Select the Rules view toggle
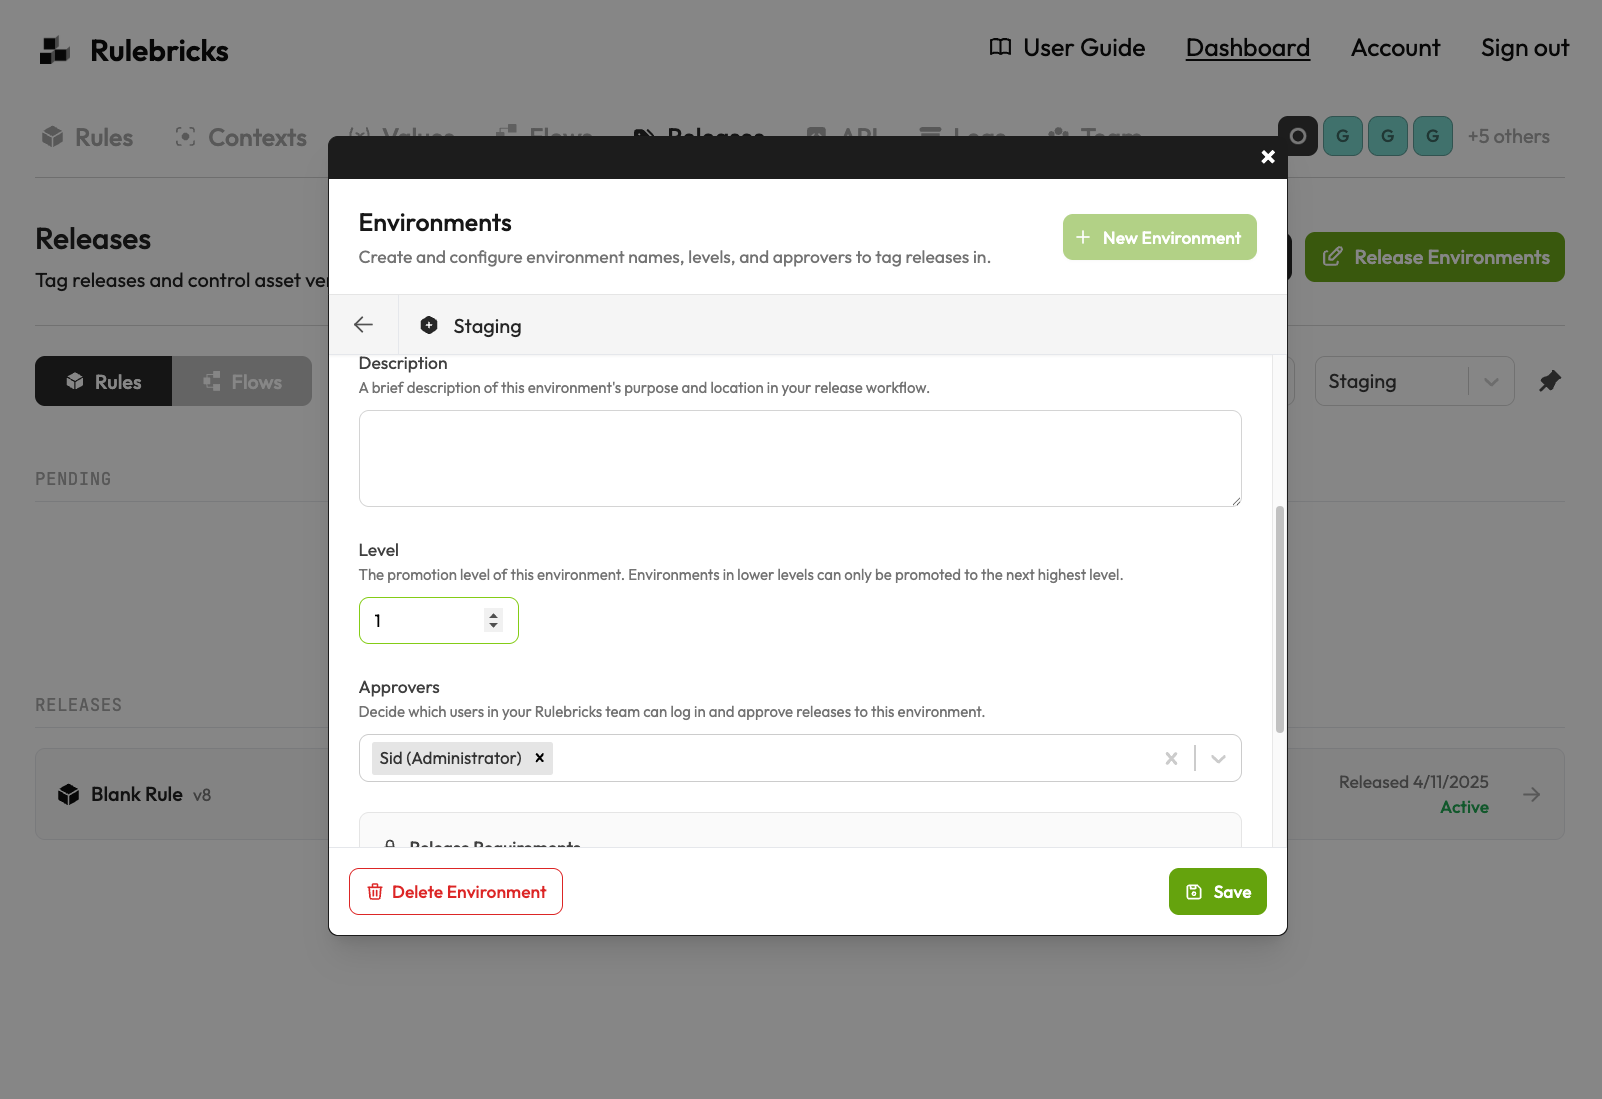This screenshot has width=1602, height=1099. click(x=103, y=381)
